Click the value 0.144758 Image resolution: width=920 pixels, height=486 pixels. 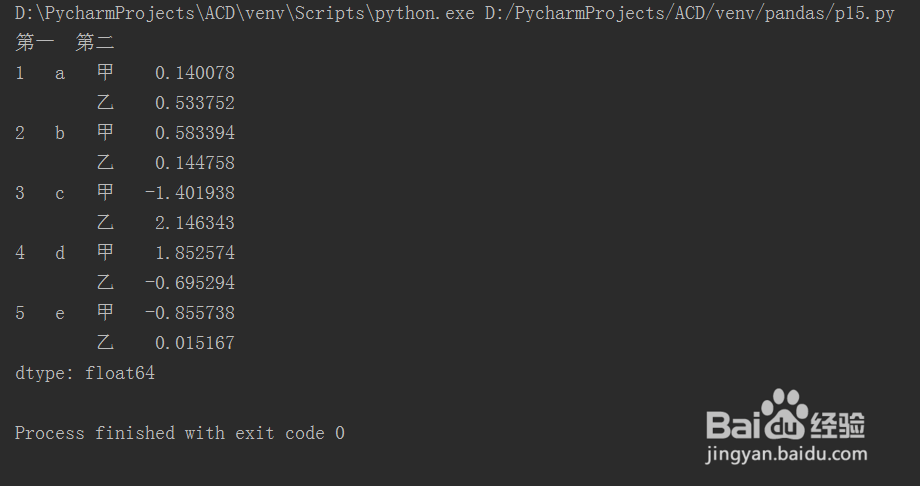pos(195,163)
